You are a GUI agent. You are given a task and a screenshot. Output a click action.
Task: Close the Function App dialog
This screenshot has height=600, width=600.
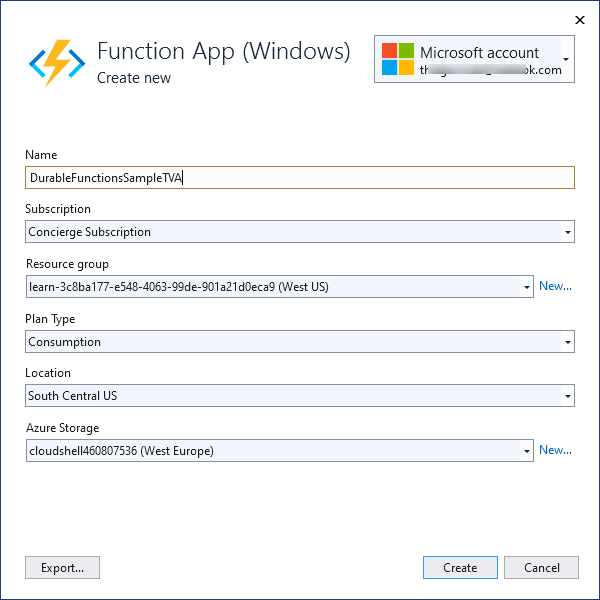coord(580,20)
